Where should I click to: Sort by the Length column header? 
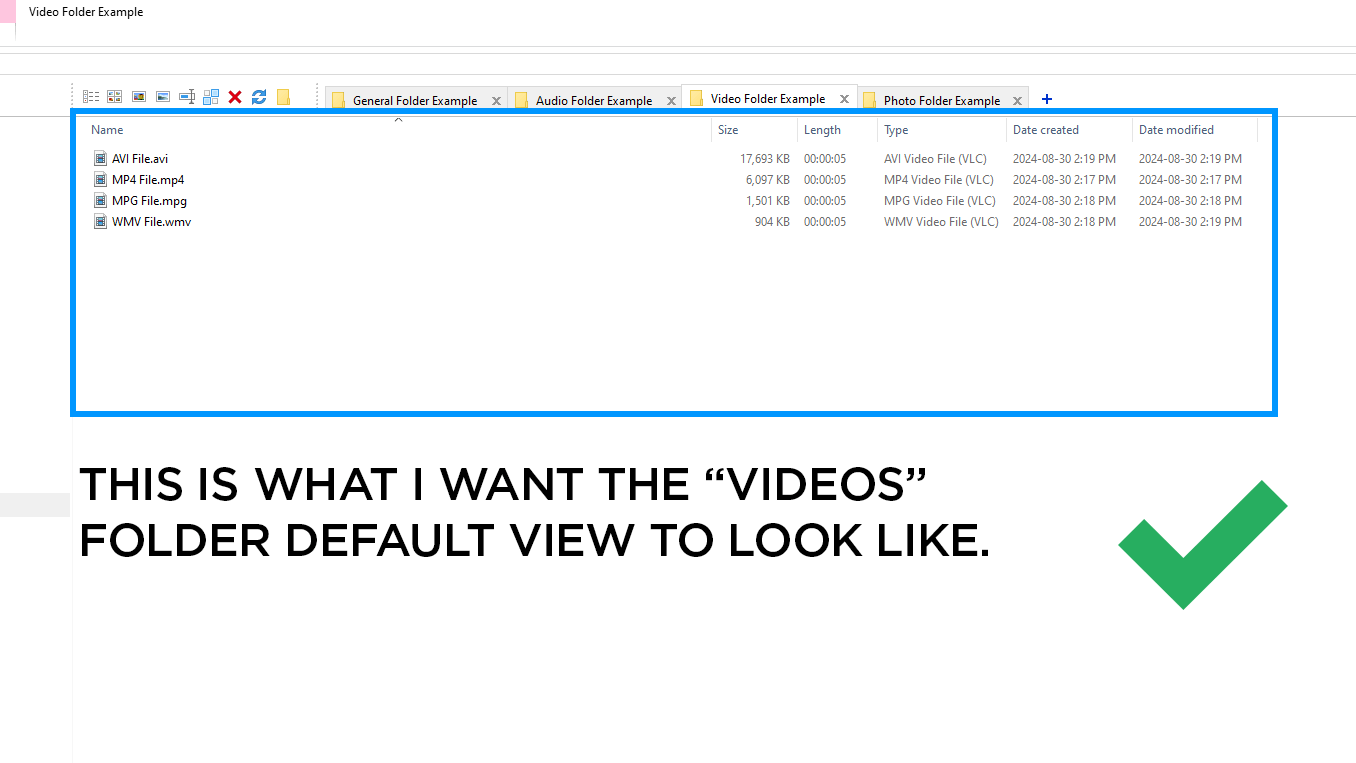(x=822, y=130)
